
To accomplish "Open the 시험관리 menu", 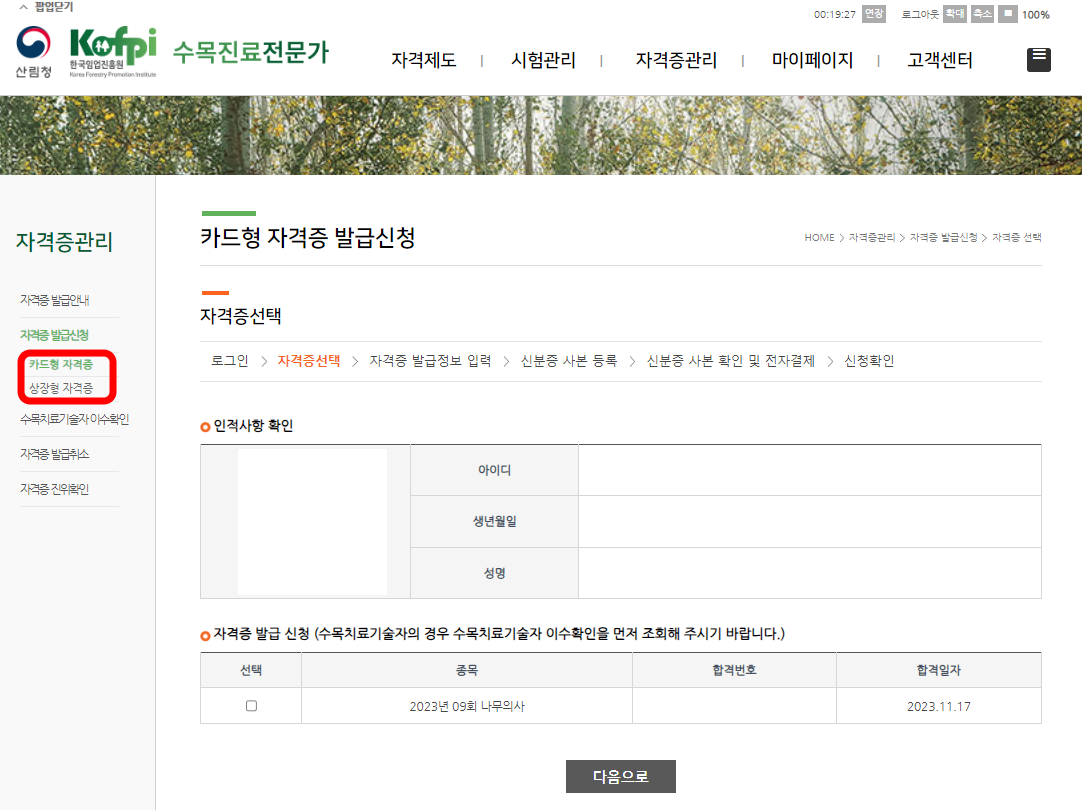I will pyautogui.click(x=543, y=59).
